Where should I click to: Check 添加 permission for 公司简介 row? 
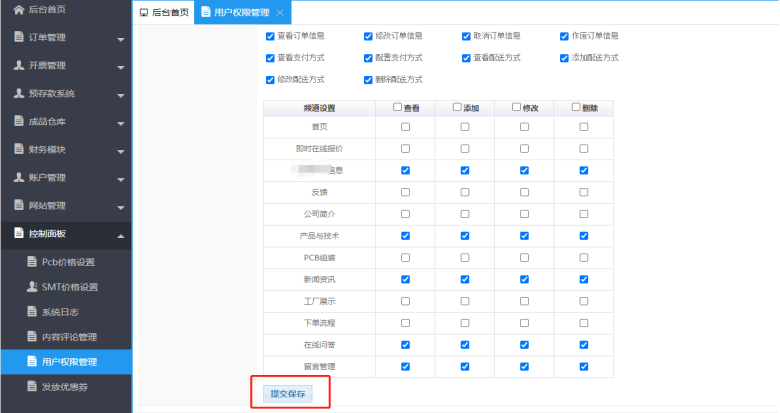pos(465,214)
